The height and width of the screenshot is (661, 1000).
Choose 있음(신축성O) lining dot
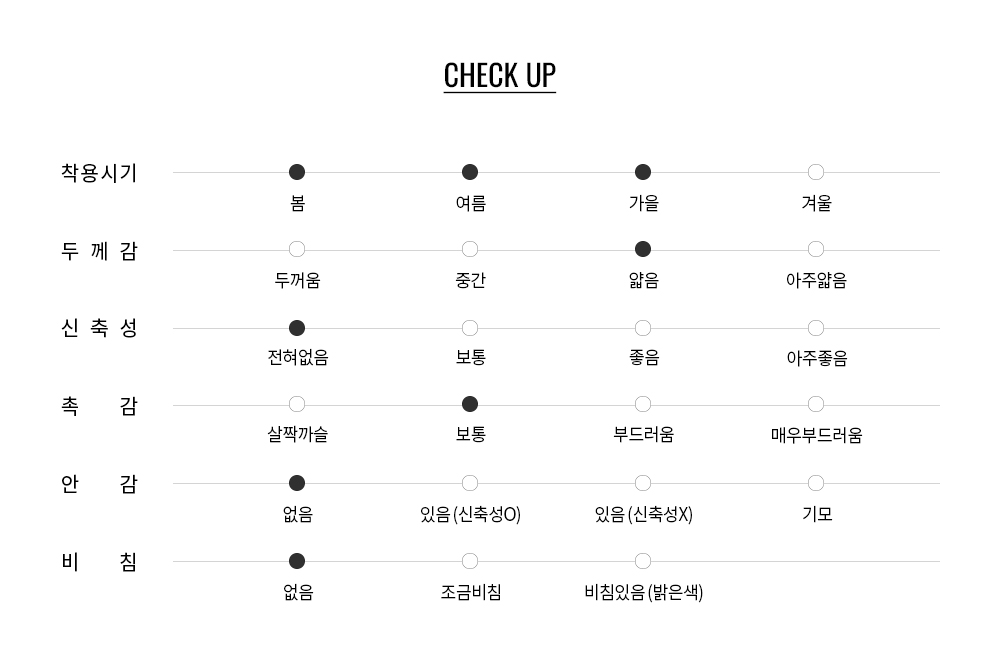tap(470, 483)
